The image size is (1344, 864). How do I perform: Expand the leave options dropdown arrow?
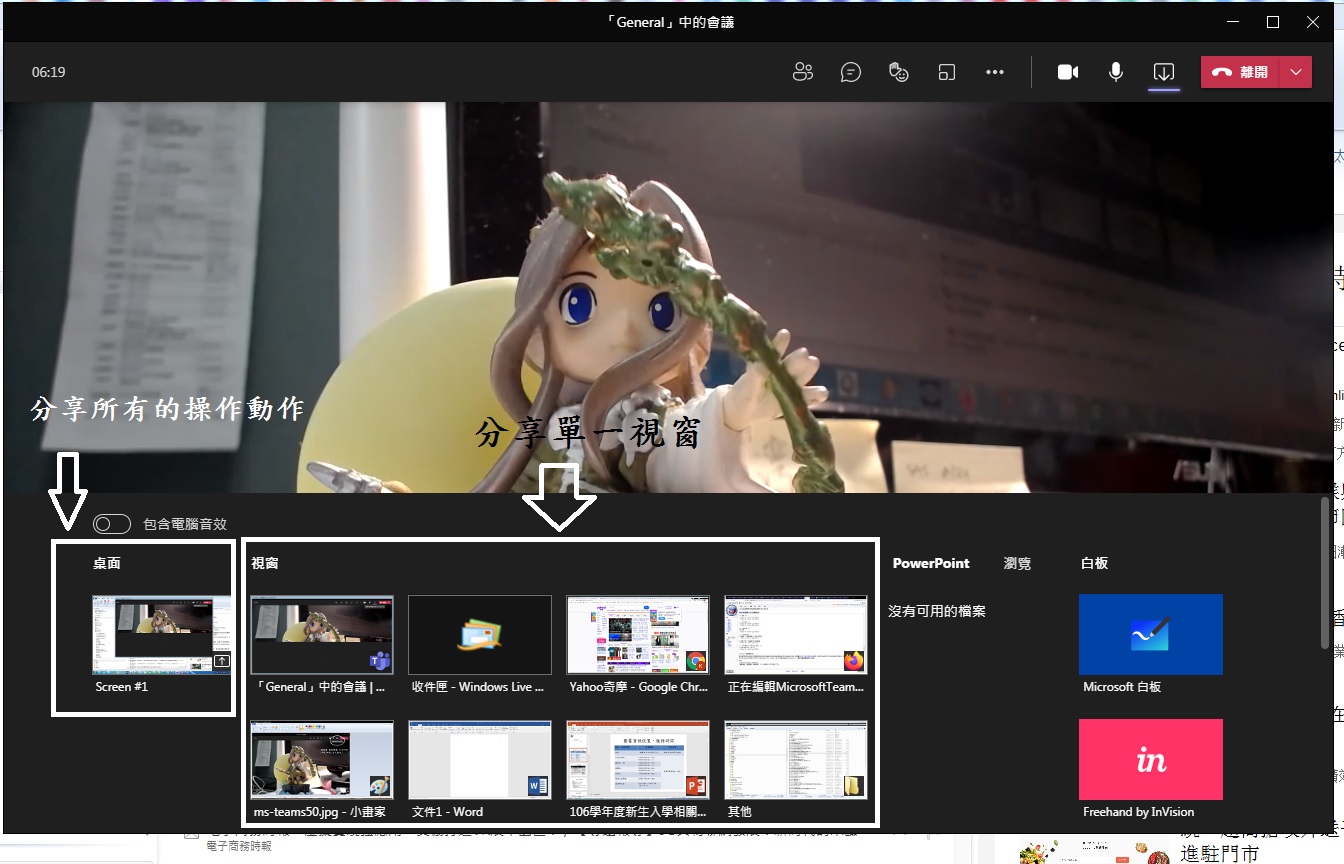(1296, 72)
